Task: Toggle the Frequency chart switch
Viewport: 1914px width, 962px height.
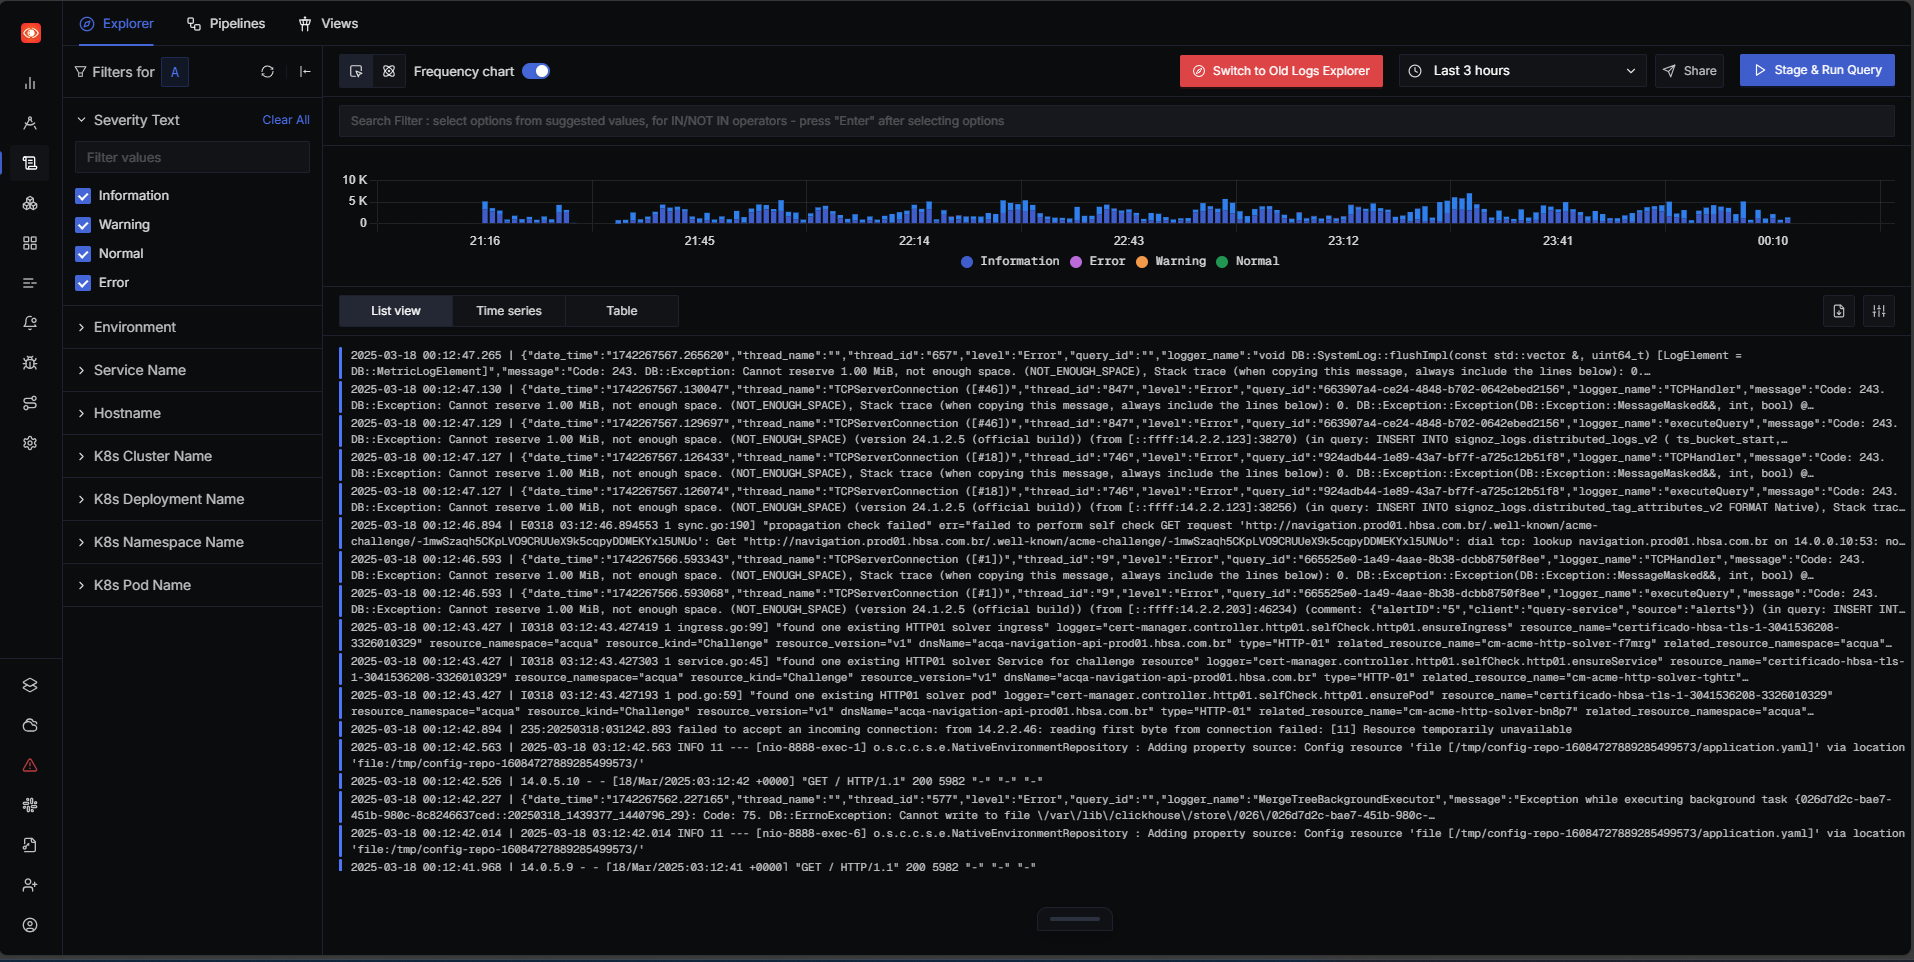Action: click(536, 71)
